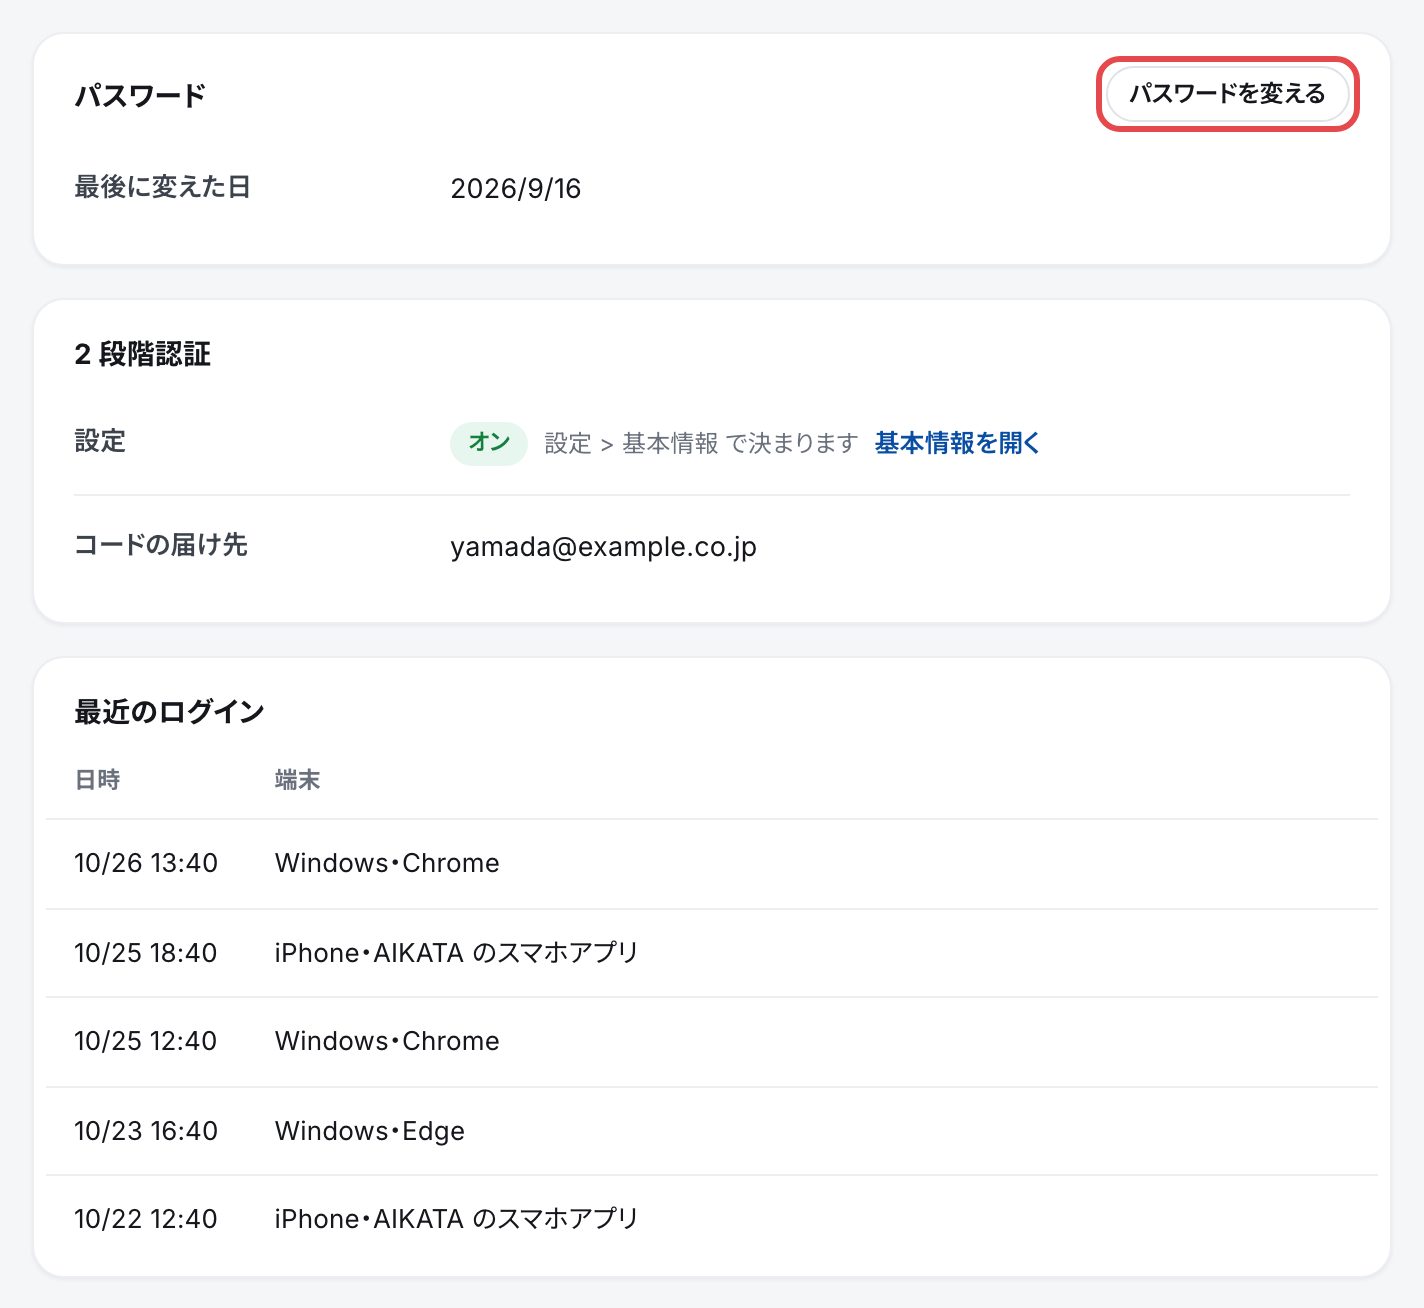Click the 設定 > 基本情報 で決まります note
This screenshot has width=1424, height=1308.
[701, 443]
